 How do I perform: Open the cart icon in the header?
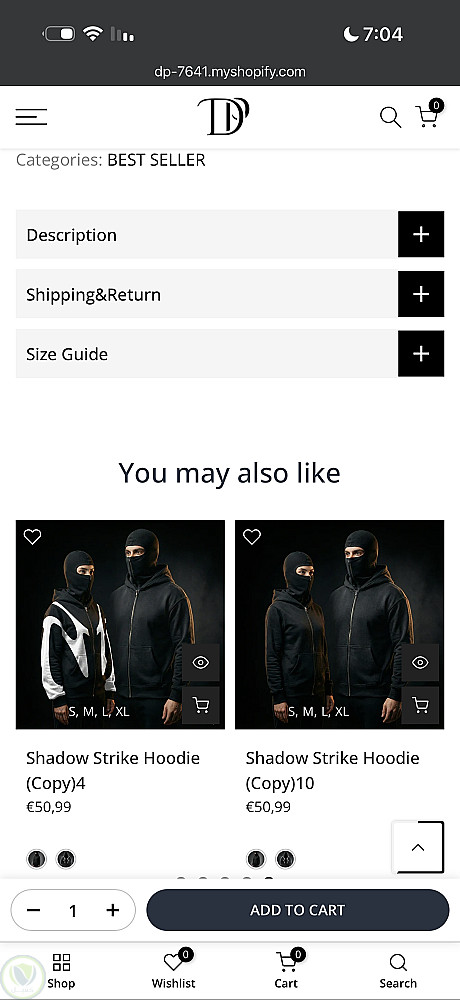(428, 115)
